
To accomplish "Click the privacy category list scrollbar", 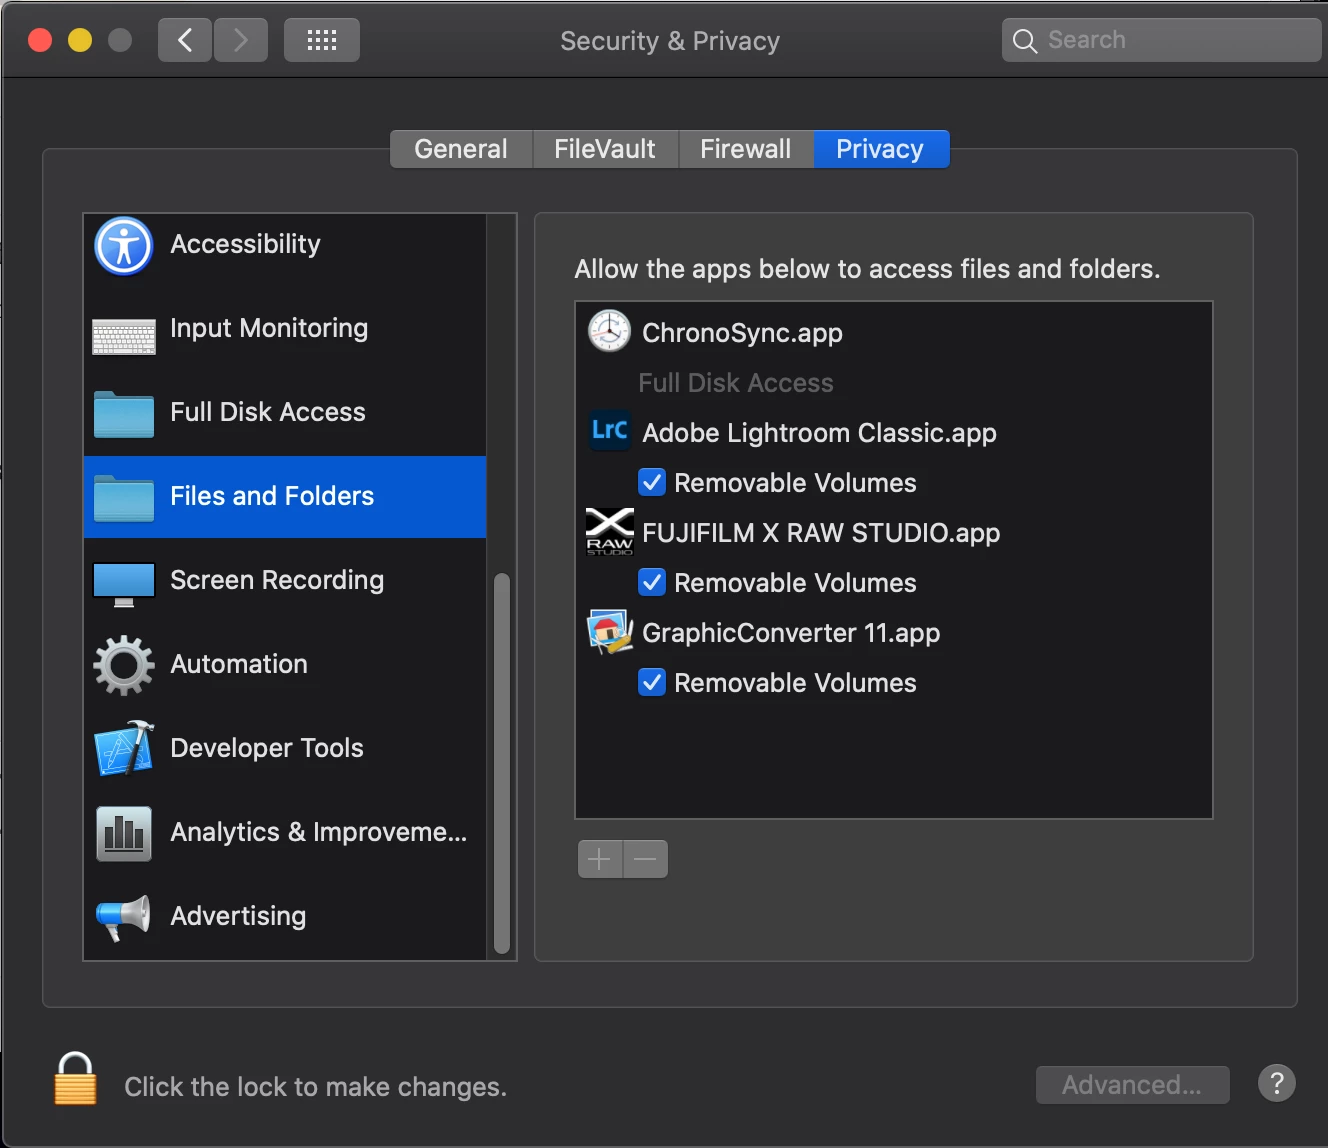I will tap(502, 764).
